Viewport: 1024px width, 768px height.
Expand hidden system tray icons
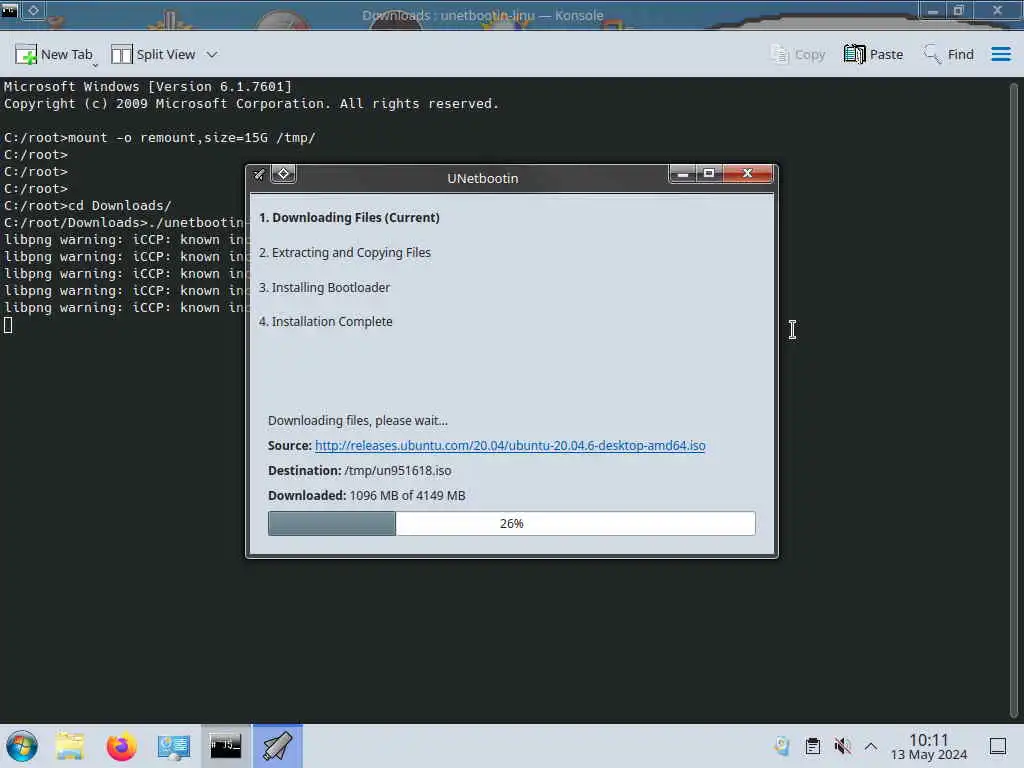coord(871,746)
